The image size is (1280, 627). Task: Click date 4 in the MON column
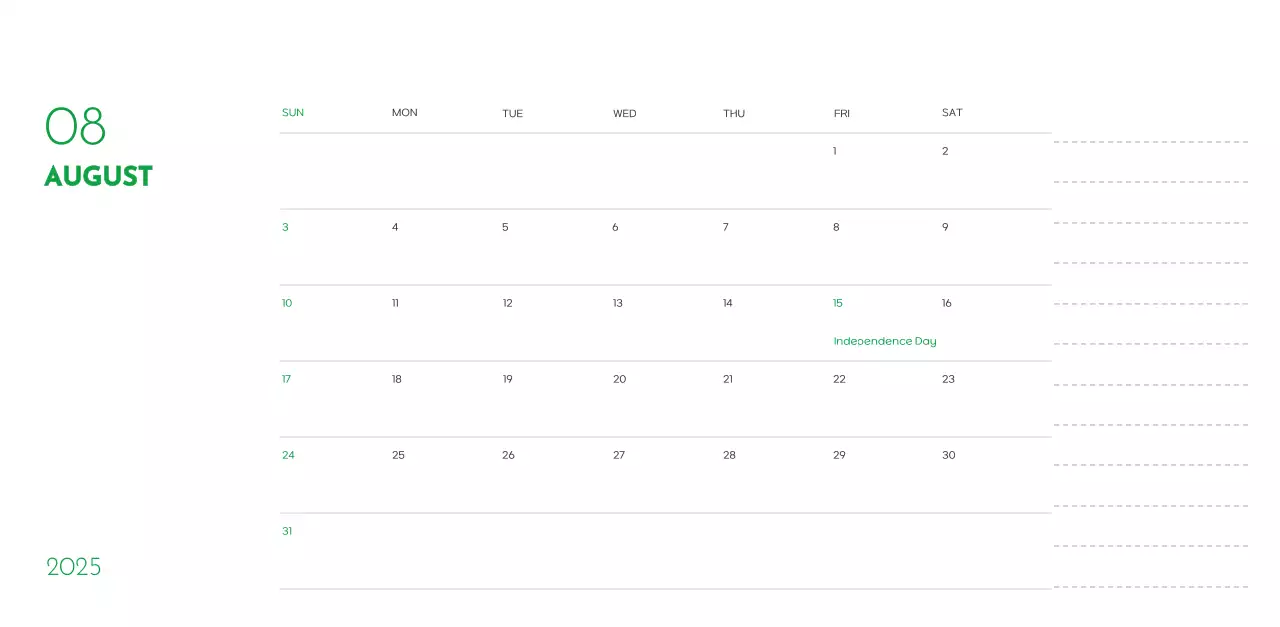394,226
